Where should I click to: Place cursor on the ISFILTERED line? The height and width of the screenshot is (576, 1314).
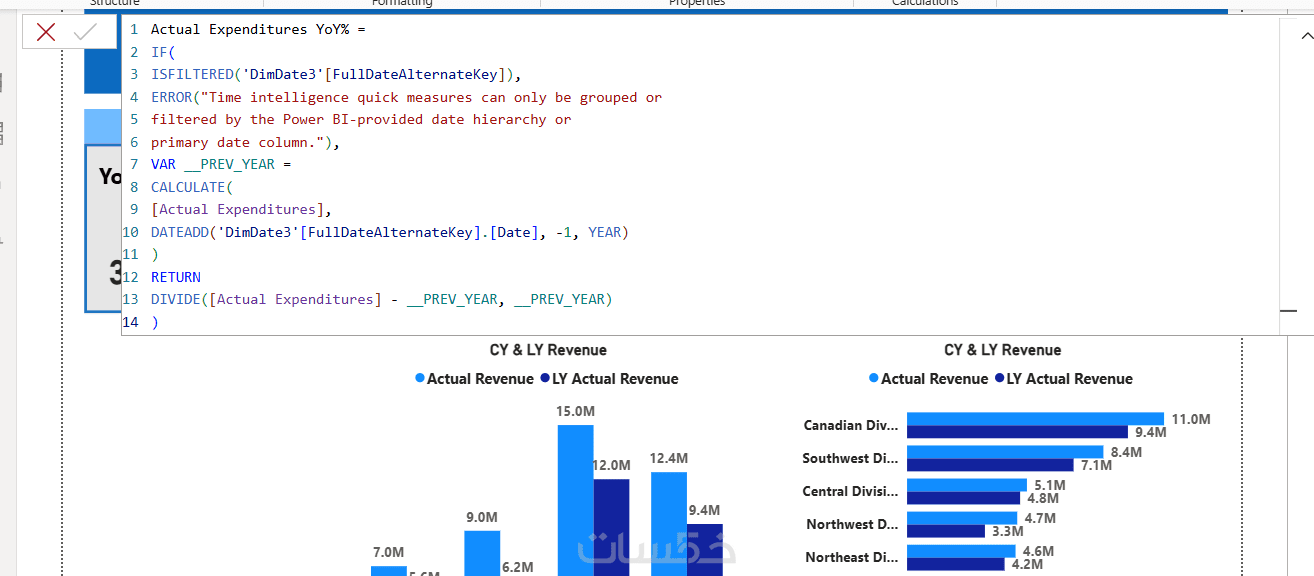click(x=336, y=75)
